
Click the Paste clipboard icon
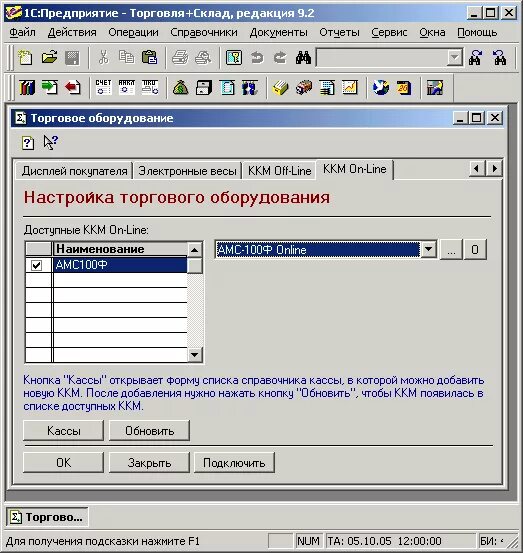pyautogui.click(x=150, y=57)
